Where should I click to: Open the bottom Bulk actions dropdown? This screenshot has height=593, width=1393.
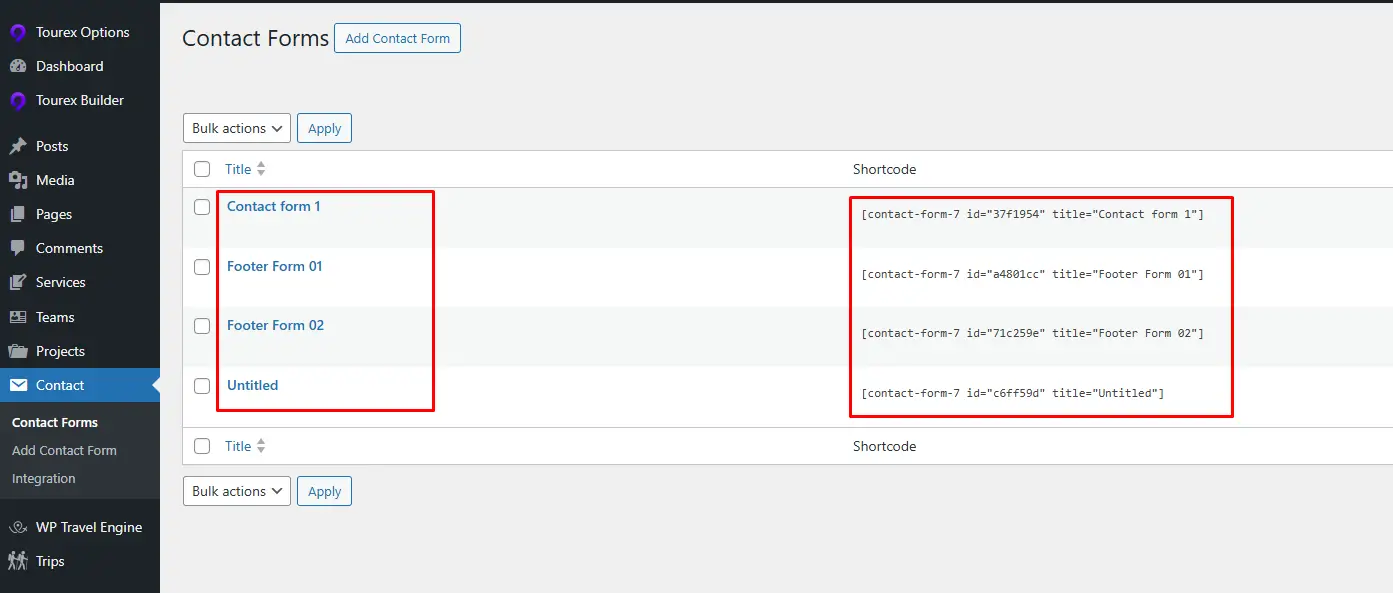(x=237, y=491)
